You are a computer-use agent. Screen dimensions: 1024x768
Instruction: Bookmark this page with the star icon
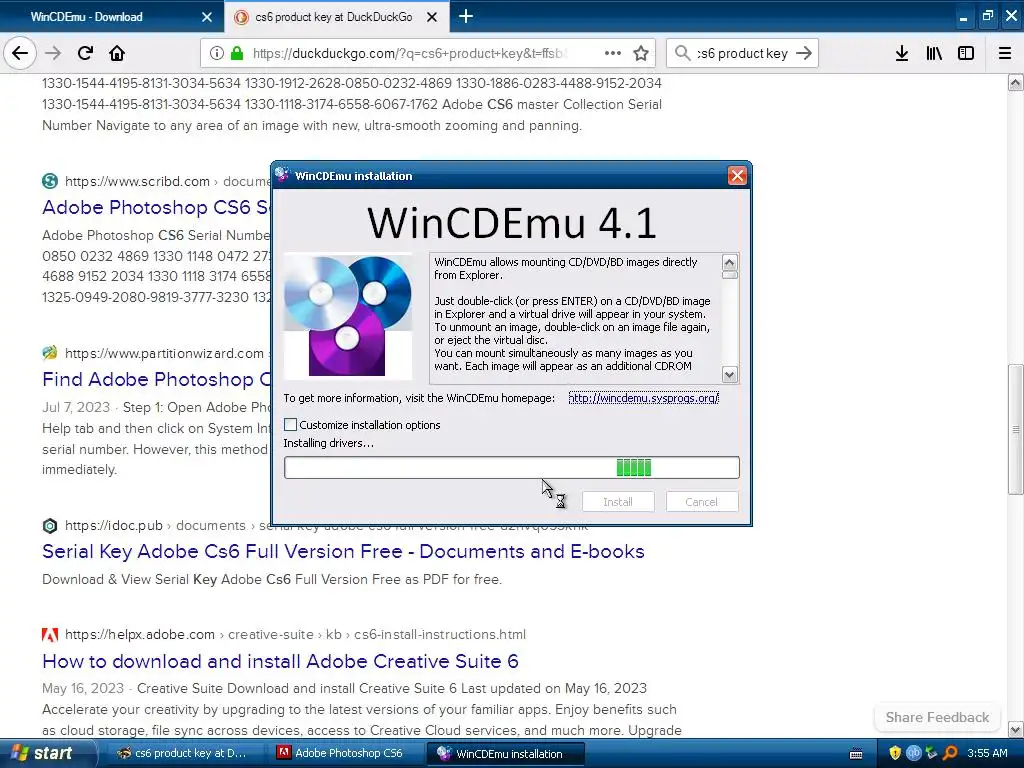pos(641,53)
